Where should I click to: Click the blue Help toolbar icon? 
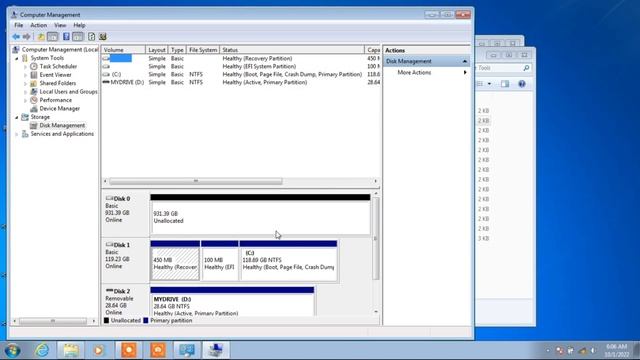pos(66,37)
